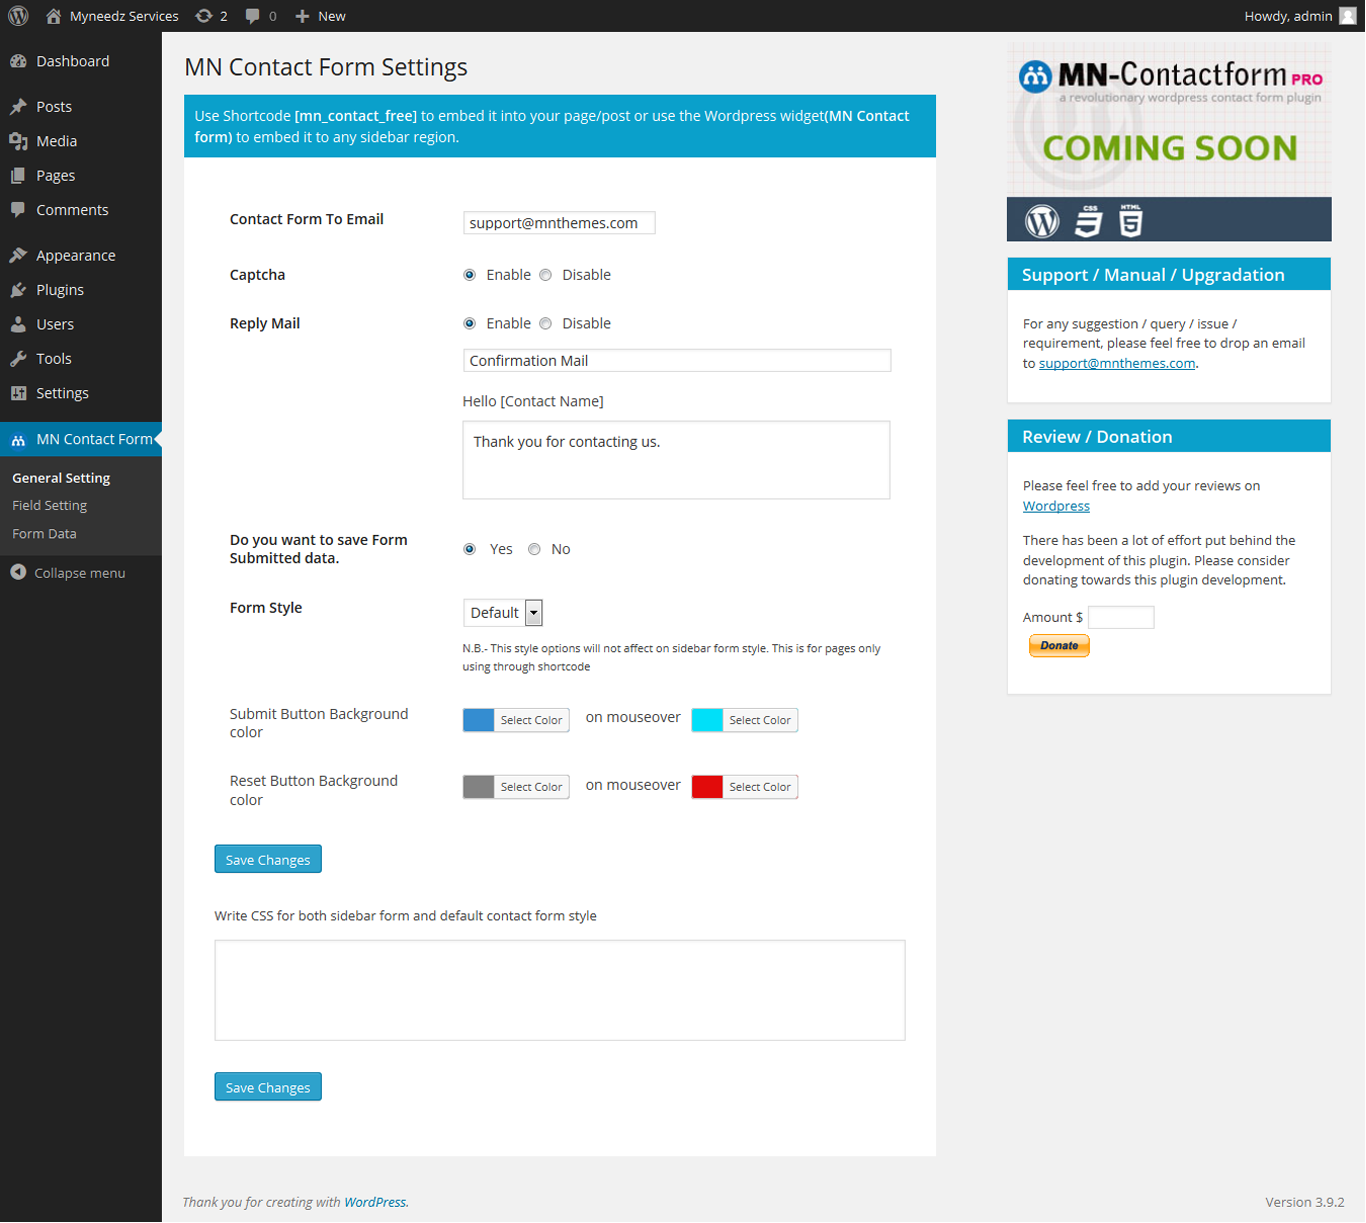Disable the Captcha option
The height and width of the screenshot is (1223, 1366).
pyautogui.click(x=545, y=275)
